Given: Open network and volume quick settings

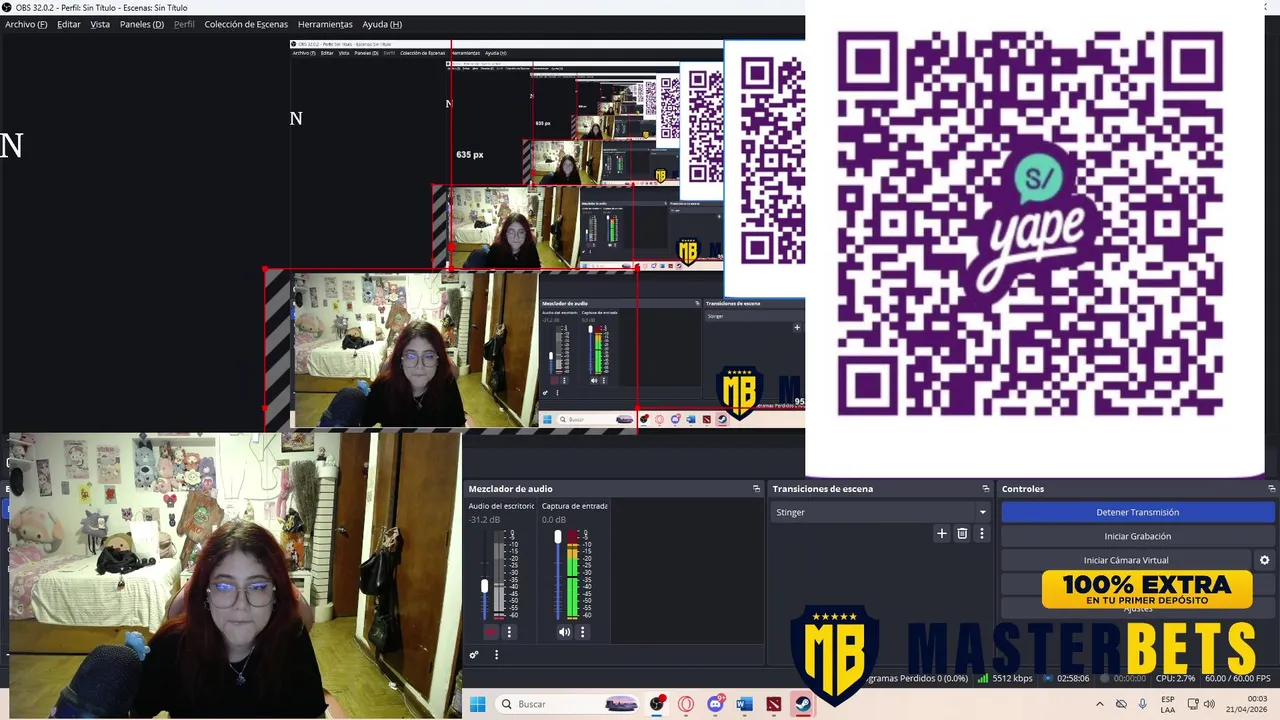Looking at the screenshot, I should pyautogui.click(x=1200, y=704).
